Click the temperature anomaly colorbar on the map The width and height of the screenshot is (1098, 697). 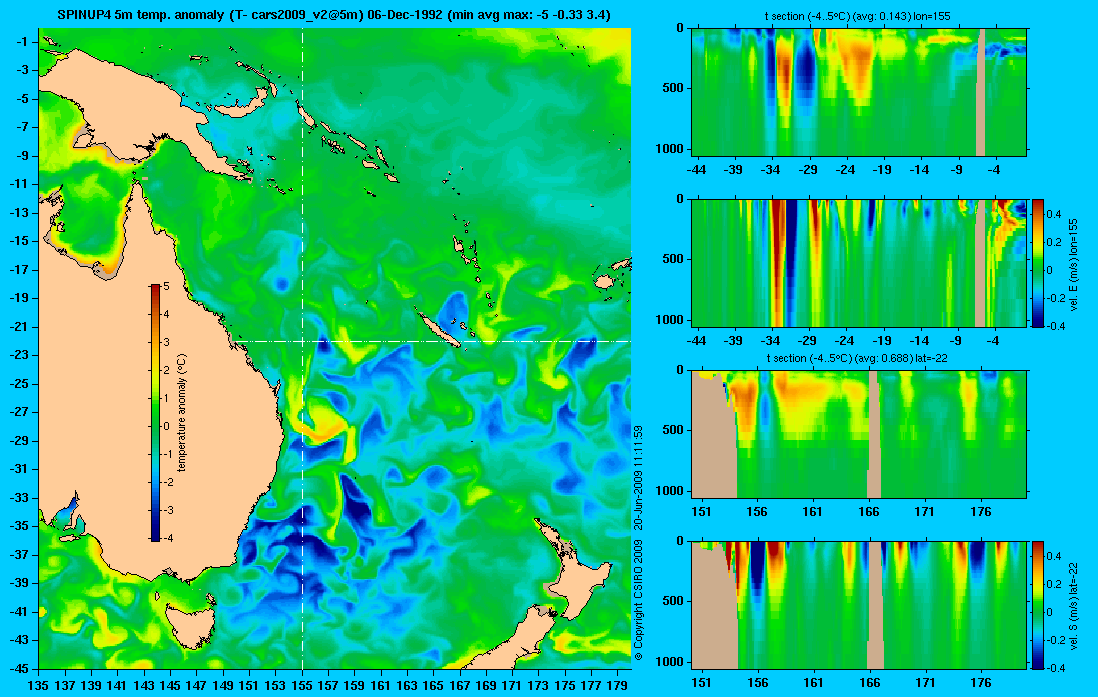coord(155,413)
